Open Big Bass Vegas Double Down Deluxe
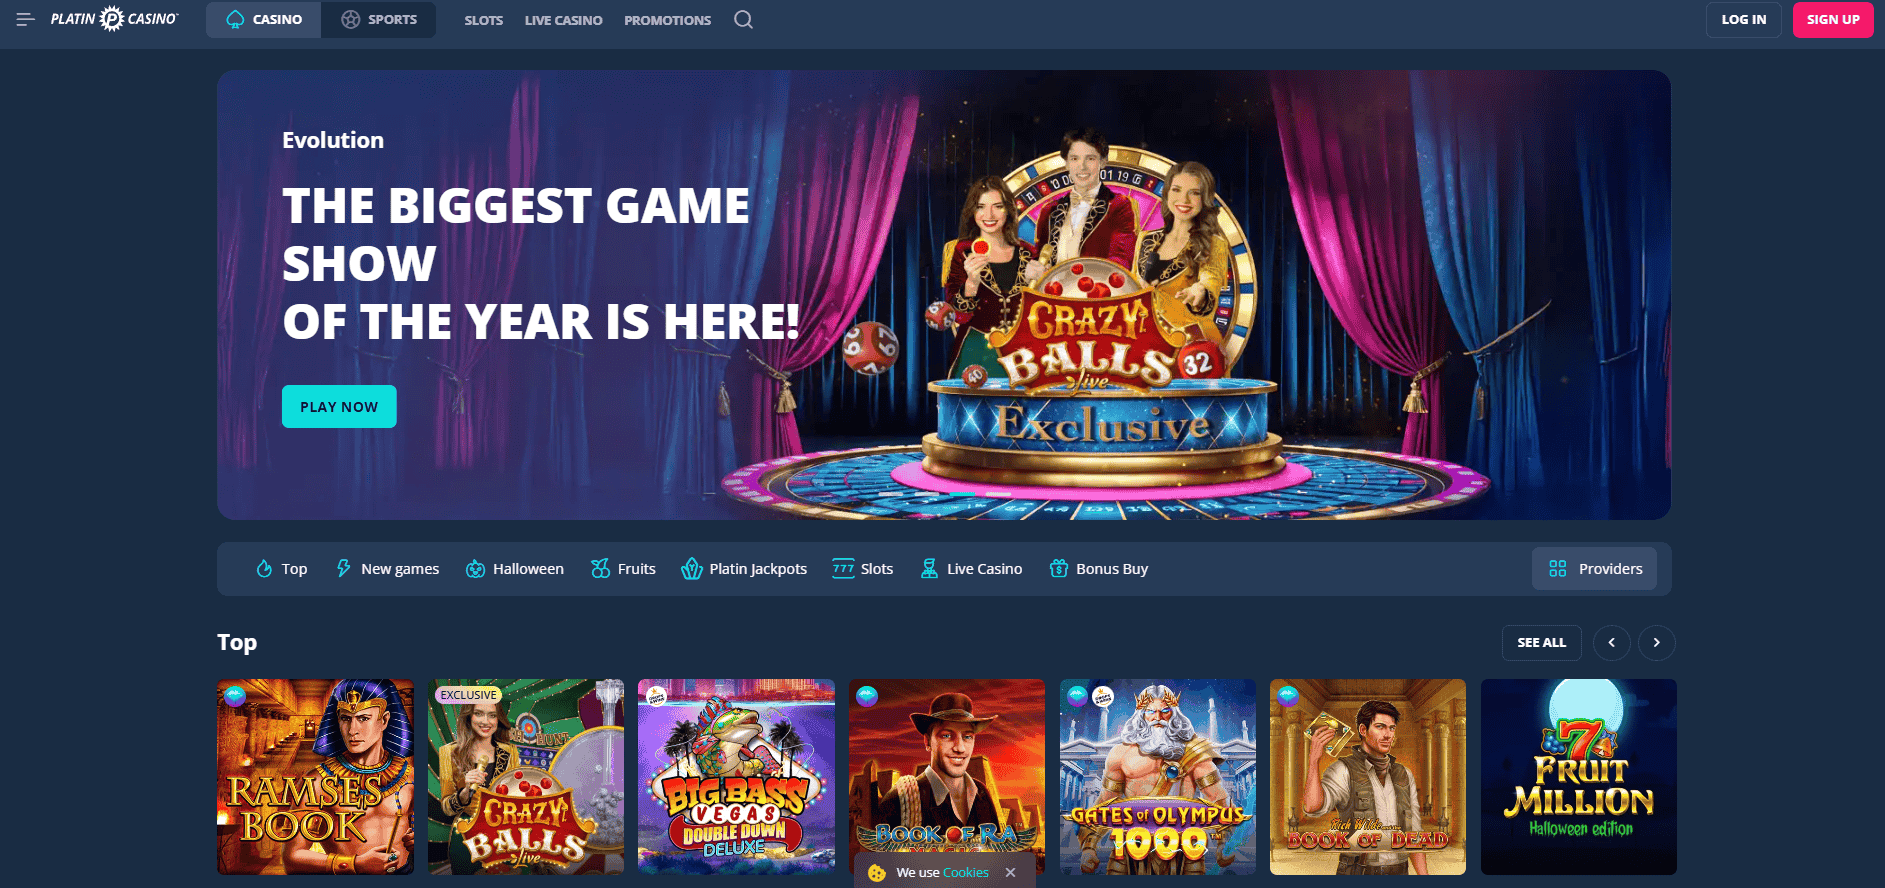1885x888 pixels. click(x=736, y=777)
